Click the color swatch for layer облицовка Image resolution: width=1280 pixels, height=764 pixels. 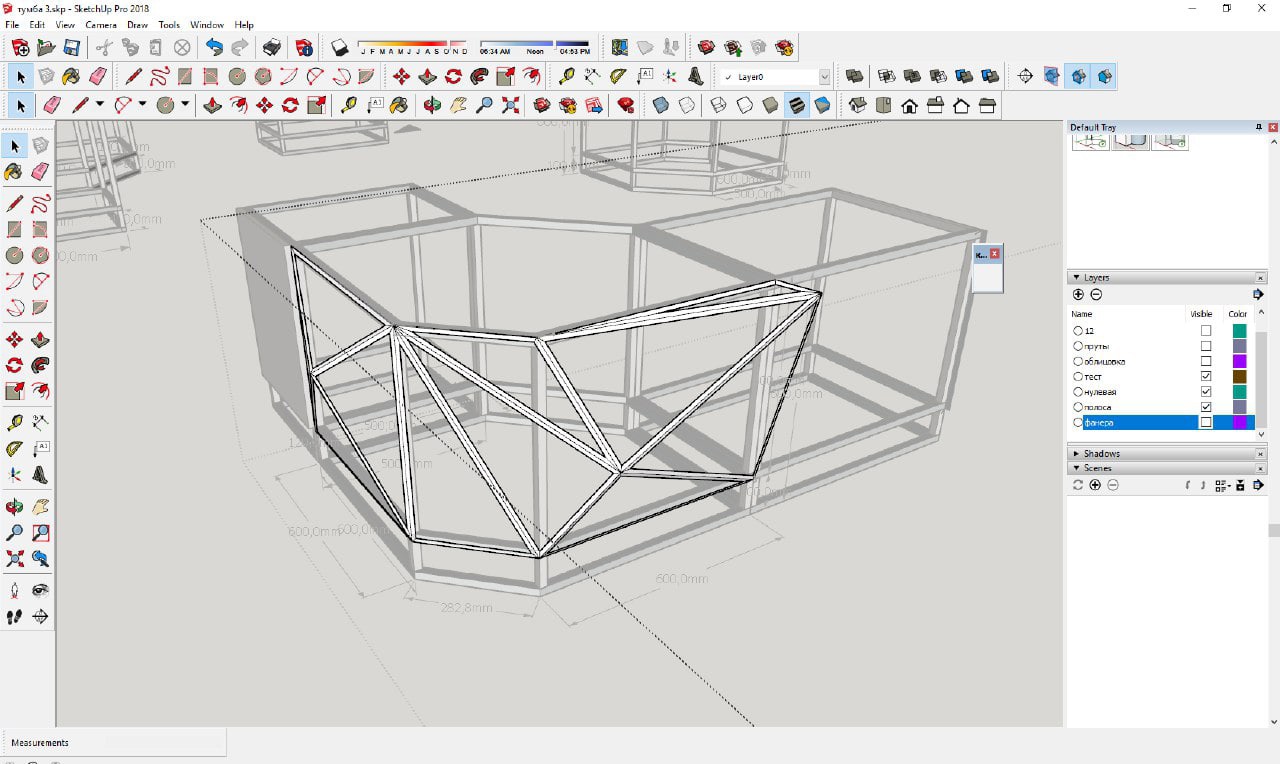coord(1240,361)
